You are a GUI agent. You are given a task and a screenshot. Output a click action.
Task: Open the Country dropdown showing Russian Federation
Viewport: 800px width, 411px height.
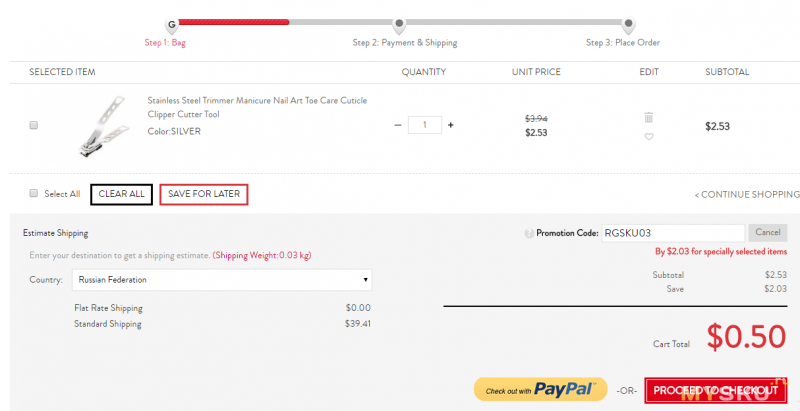(x=222, y=280)
